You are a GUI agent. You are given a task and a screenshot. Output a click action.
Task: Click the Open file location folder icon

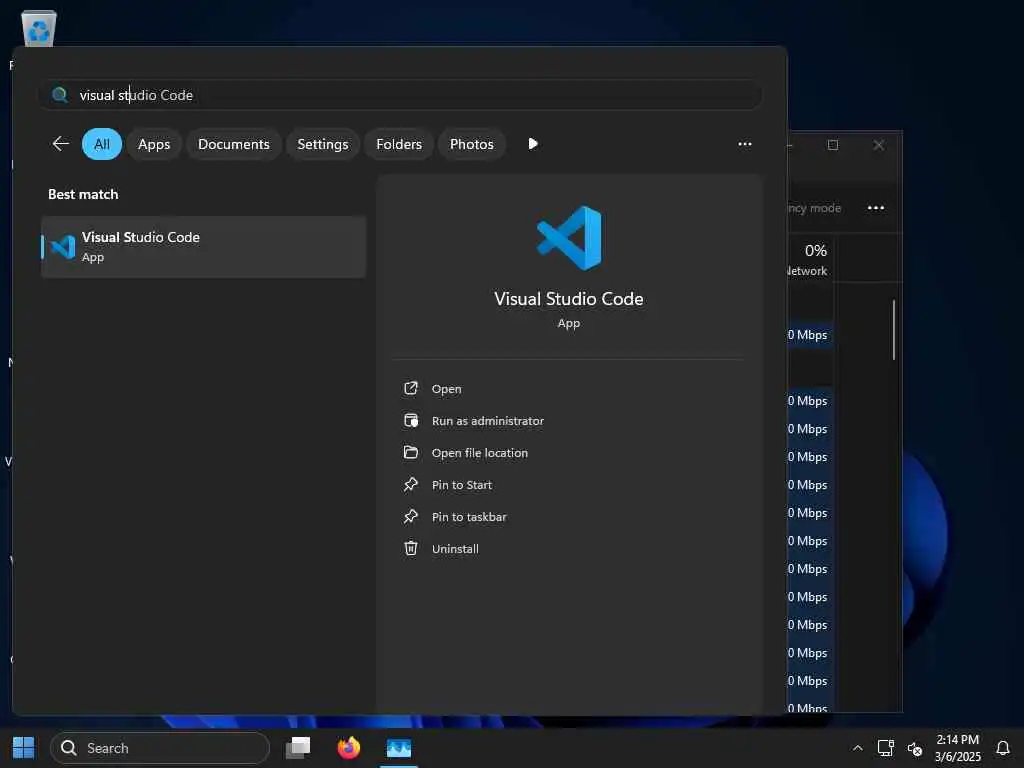point(411,452)
